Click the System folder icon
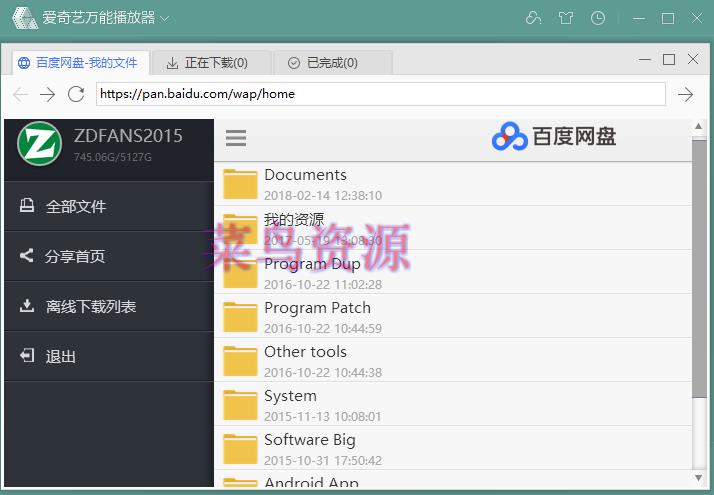The height and width of the screenshot is (495, 714). click(240, 405)
